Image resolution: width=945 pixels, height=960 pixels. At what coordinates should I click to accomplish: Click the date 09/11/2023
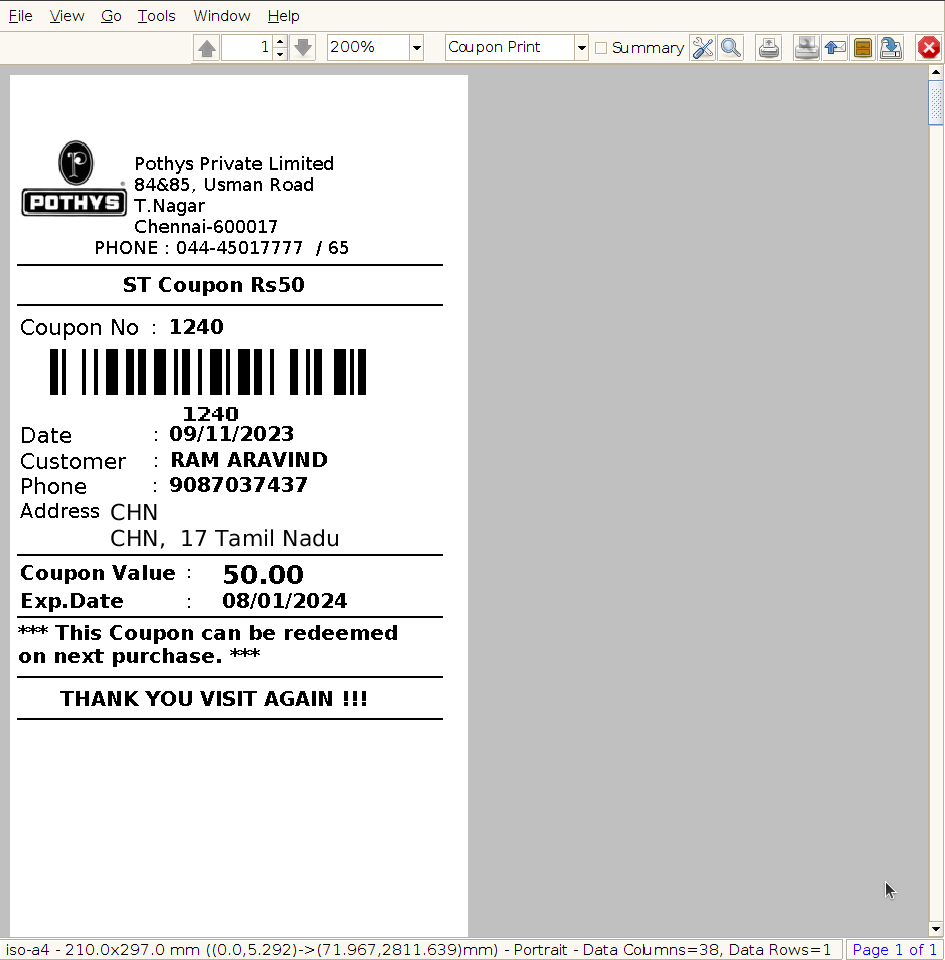point(231,434)
